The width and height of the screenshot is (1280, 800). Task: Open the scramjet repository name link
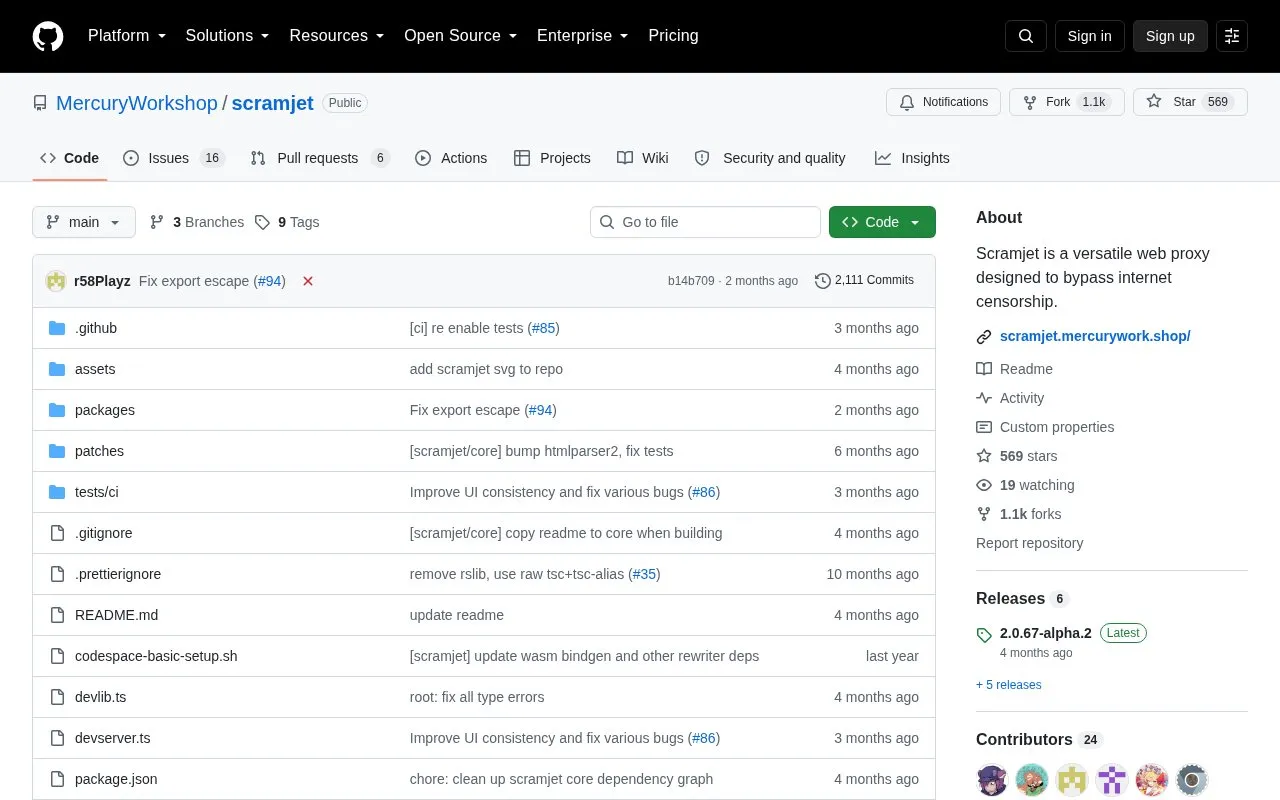click(x=273, y=103)
